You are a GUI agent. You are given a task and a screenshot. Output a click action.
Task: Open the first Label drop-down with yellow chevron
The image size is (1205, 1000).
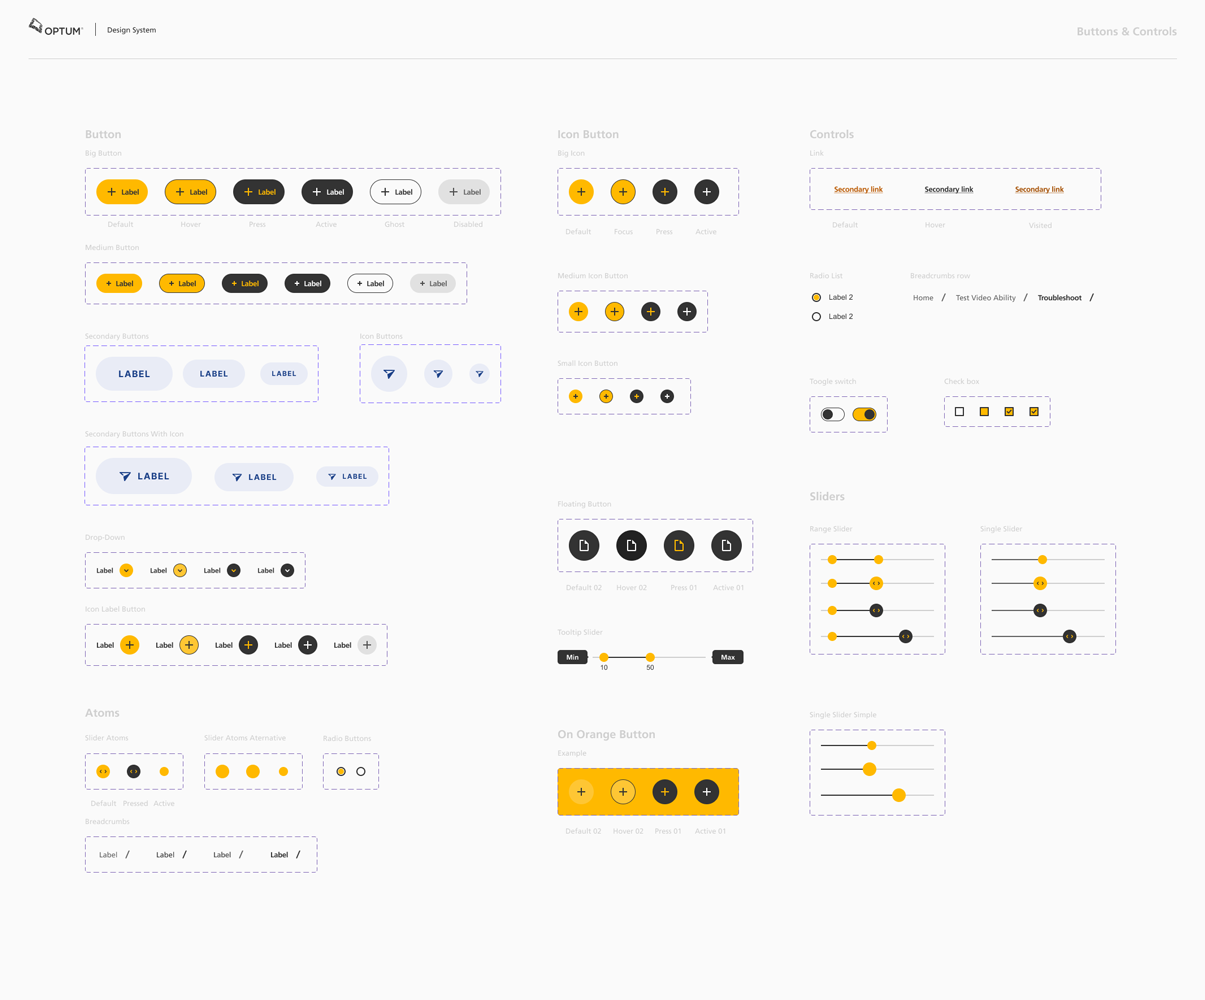pyautogui.click(x=128, y=570)
